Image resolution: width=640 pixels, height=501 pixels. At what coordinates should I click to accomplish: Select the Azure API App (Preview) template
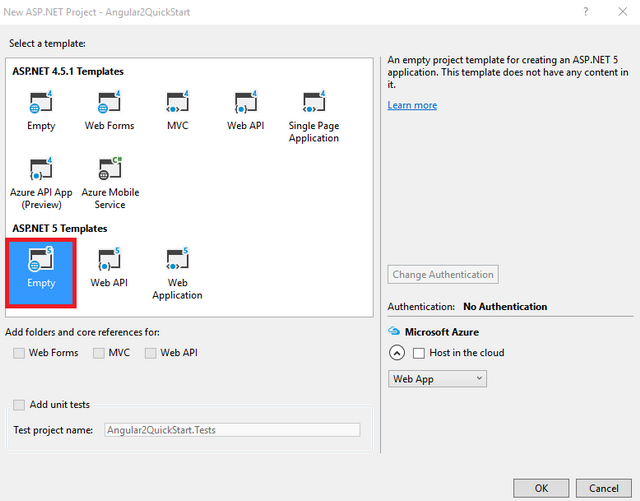click(x=41, y=183)
